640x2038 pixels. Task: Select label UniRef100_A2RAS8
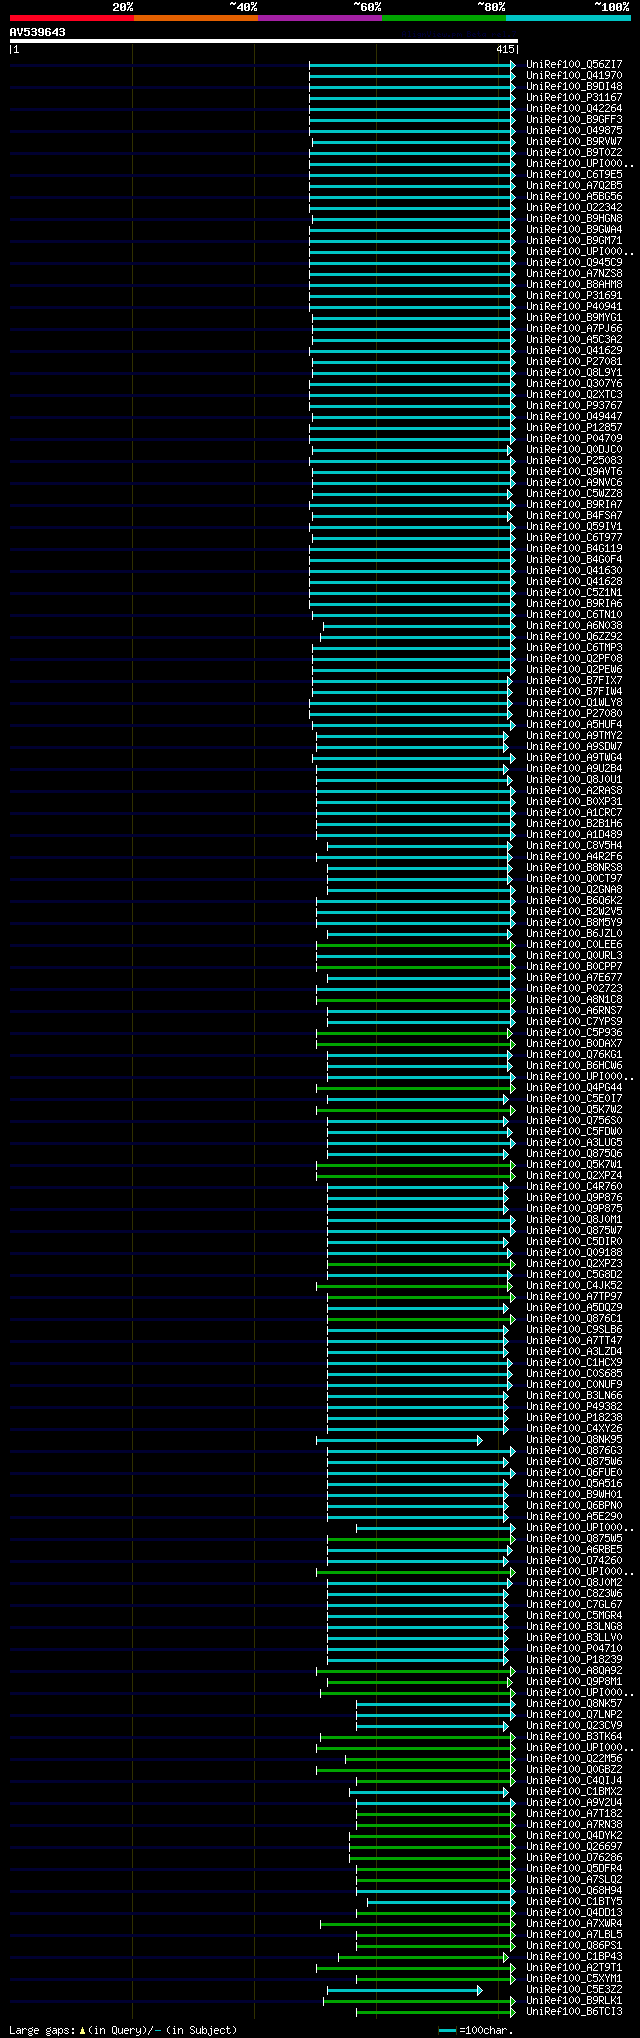tap(574, 790)
